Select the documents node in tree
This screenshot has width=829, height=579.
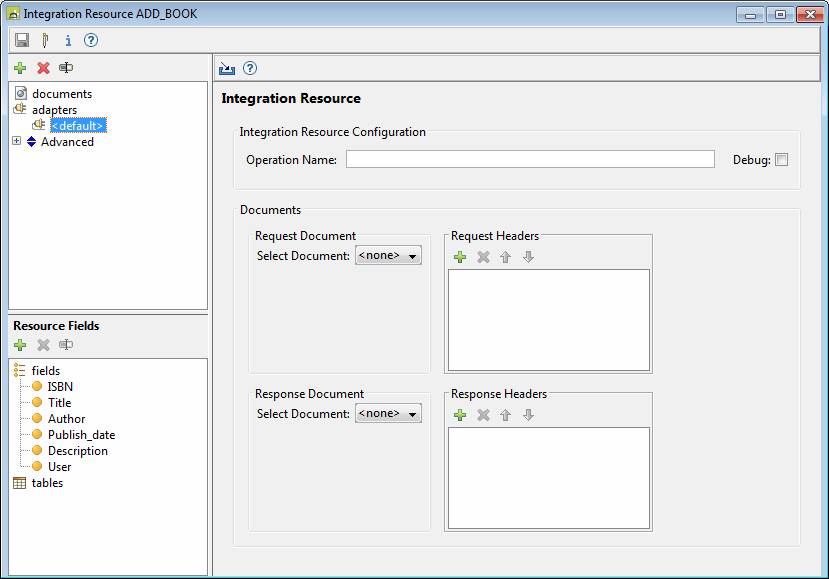pos(61,94)
